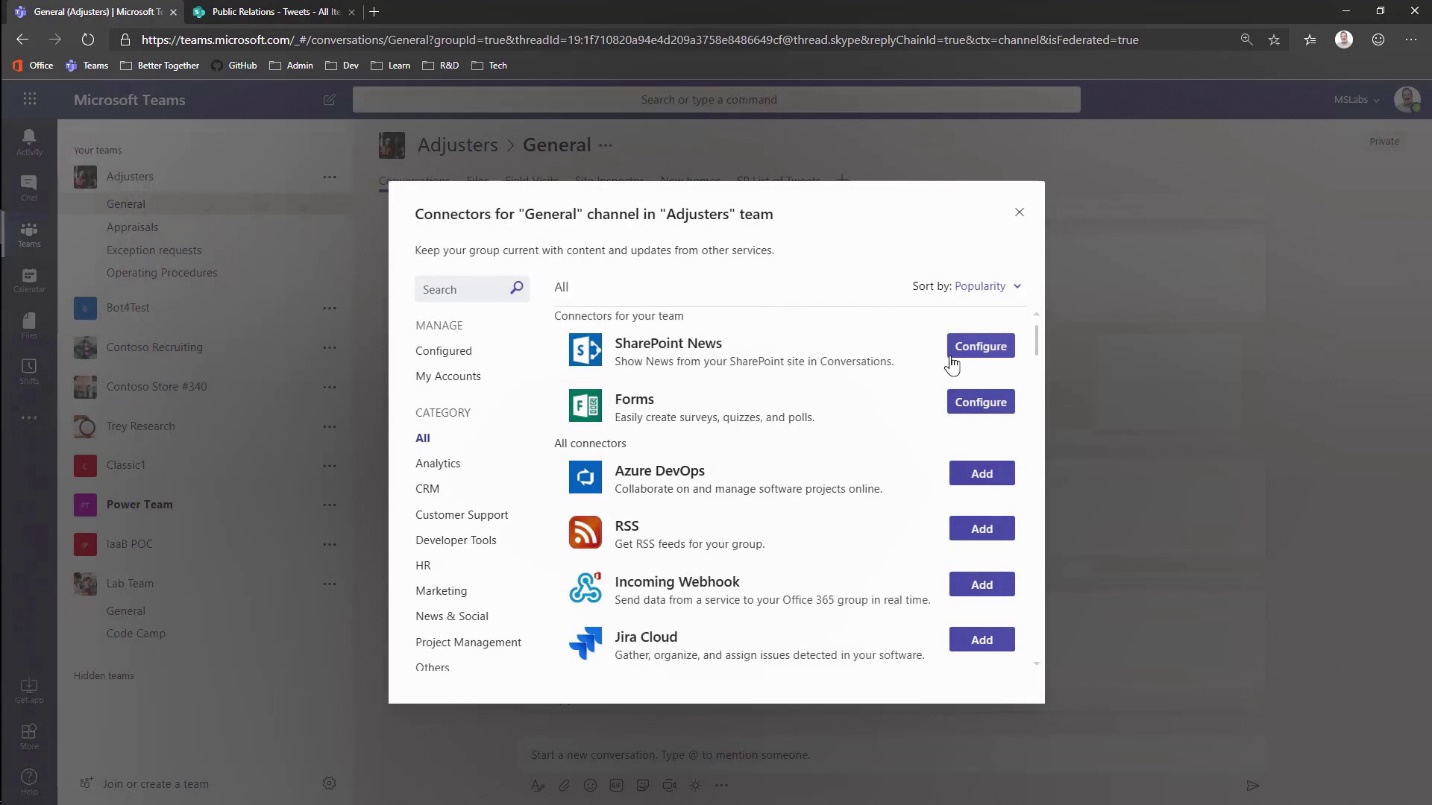Open General channel ellipsis menu in header
The image size is (1432, 805).
605,145
